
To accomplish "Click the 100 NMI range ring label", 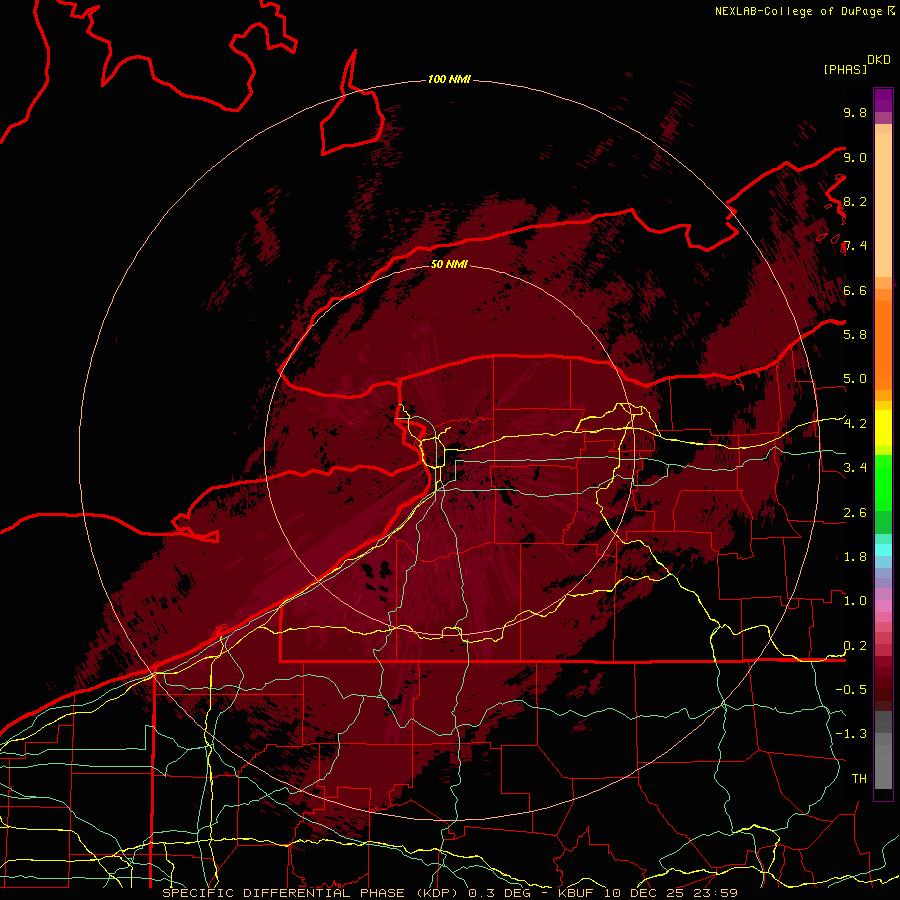I will coord(449,79).
